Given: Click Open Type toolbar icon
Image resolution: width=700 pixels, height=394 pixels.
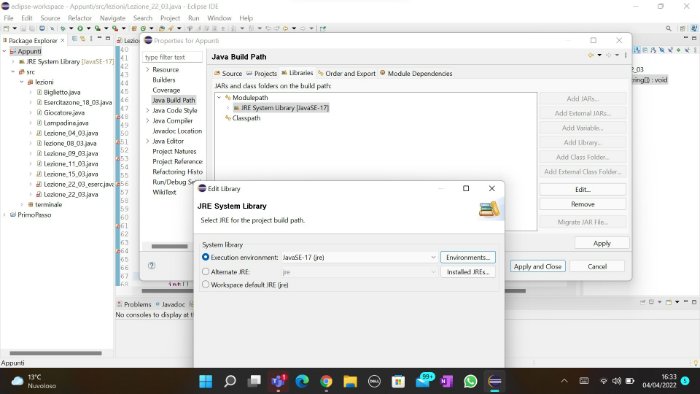Looking at the screenshot, I should pyautogui.click(x=162, y=28).
